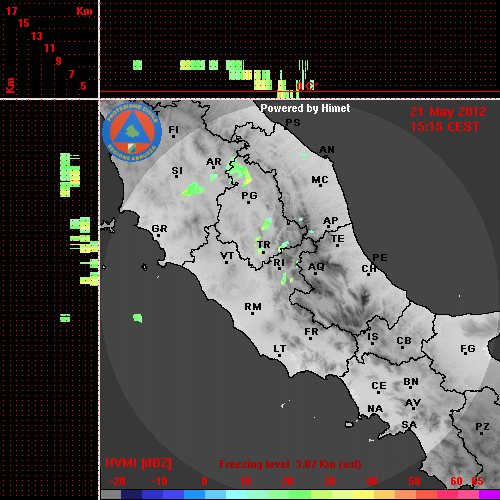This screenshot has width=500, height=500.
Task: Click the AP city label
Action: pyautogui.click(x=330, y=221)
